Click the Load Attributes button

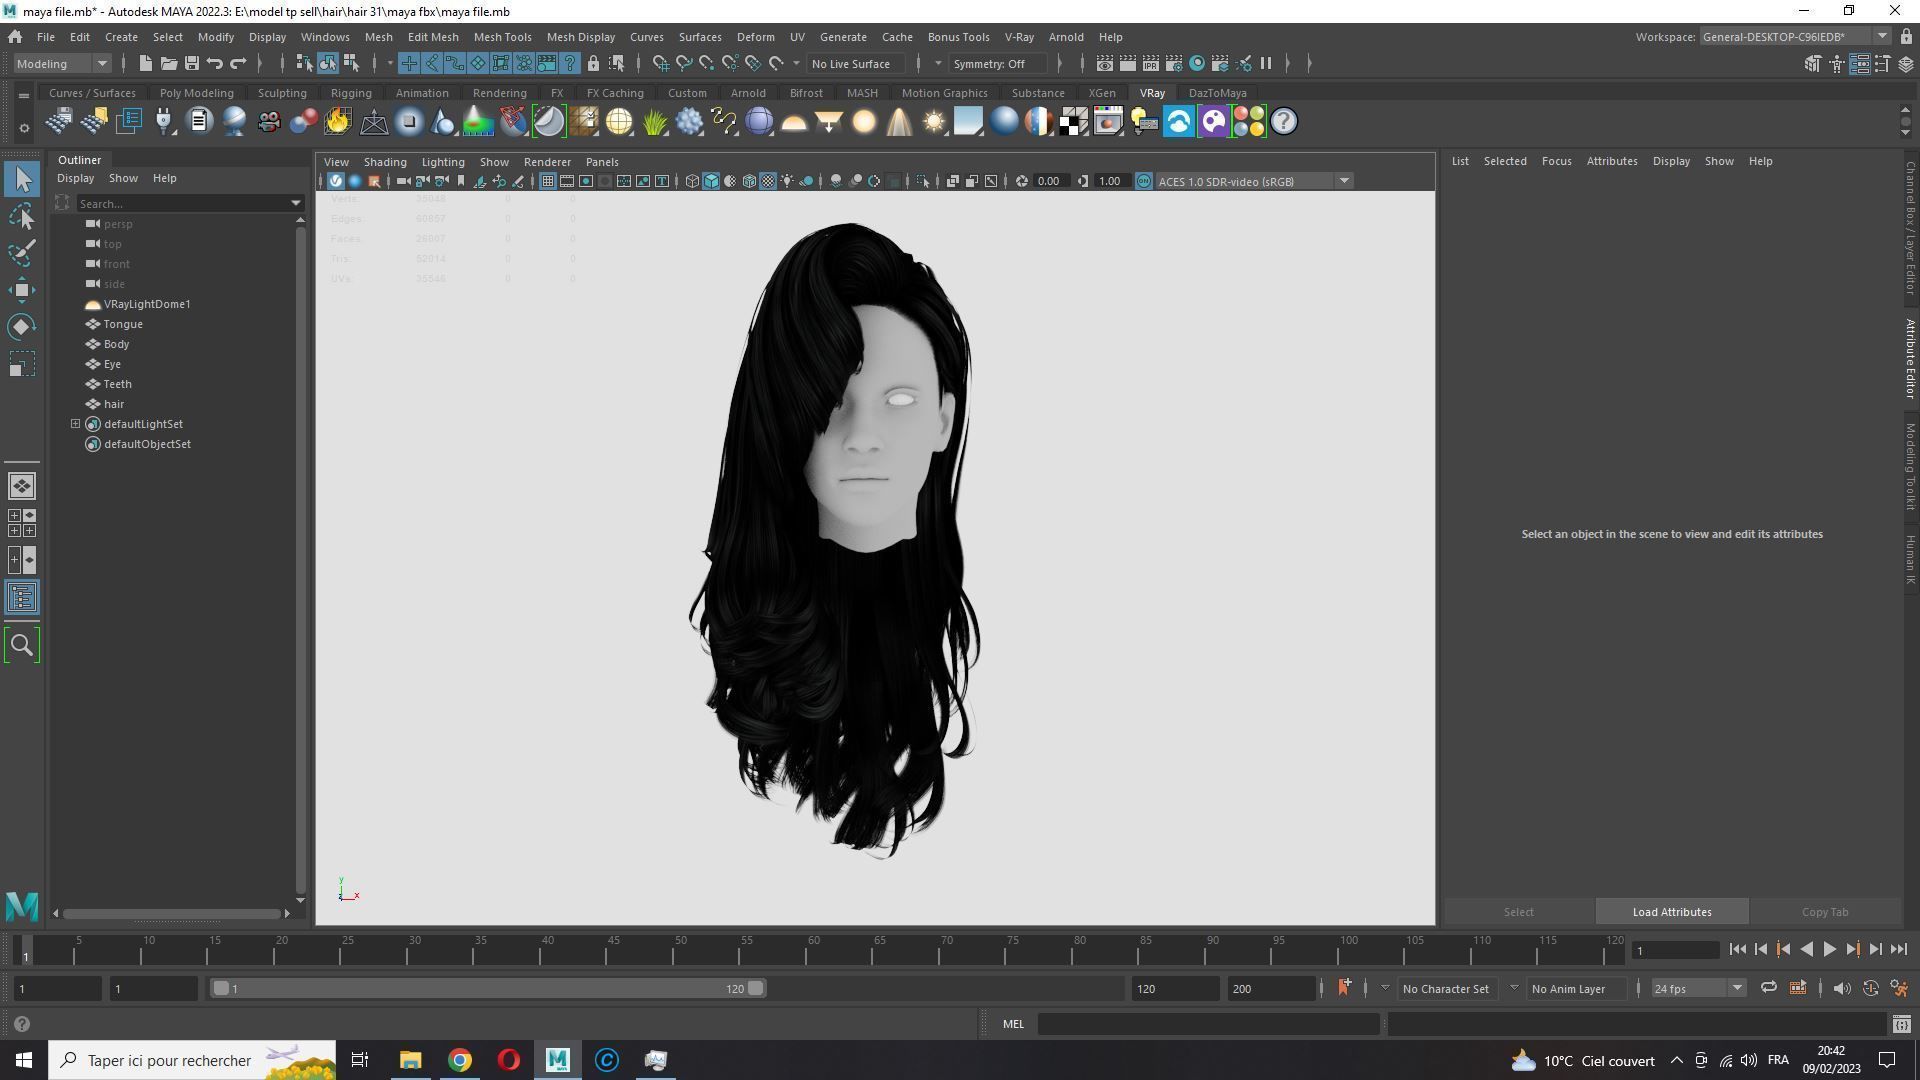tap(1672, 912)
